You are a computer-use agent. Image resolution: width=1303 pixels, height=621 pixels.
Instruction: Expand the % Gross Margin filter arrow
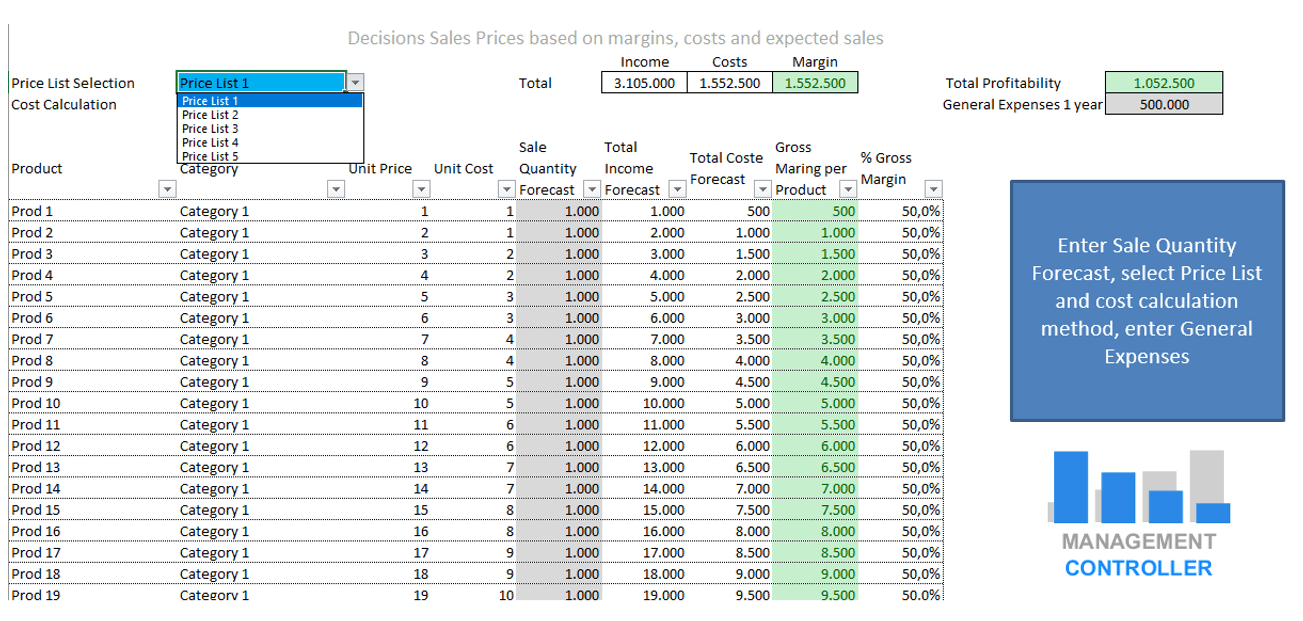[x=933, y=190]
